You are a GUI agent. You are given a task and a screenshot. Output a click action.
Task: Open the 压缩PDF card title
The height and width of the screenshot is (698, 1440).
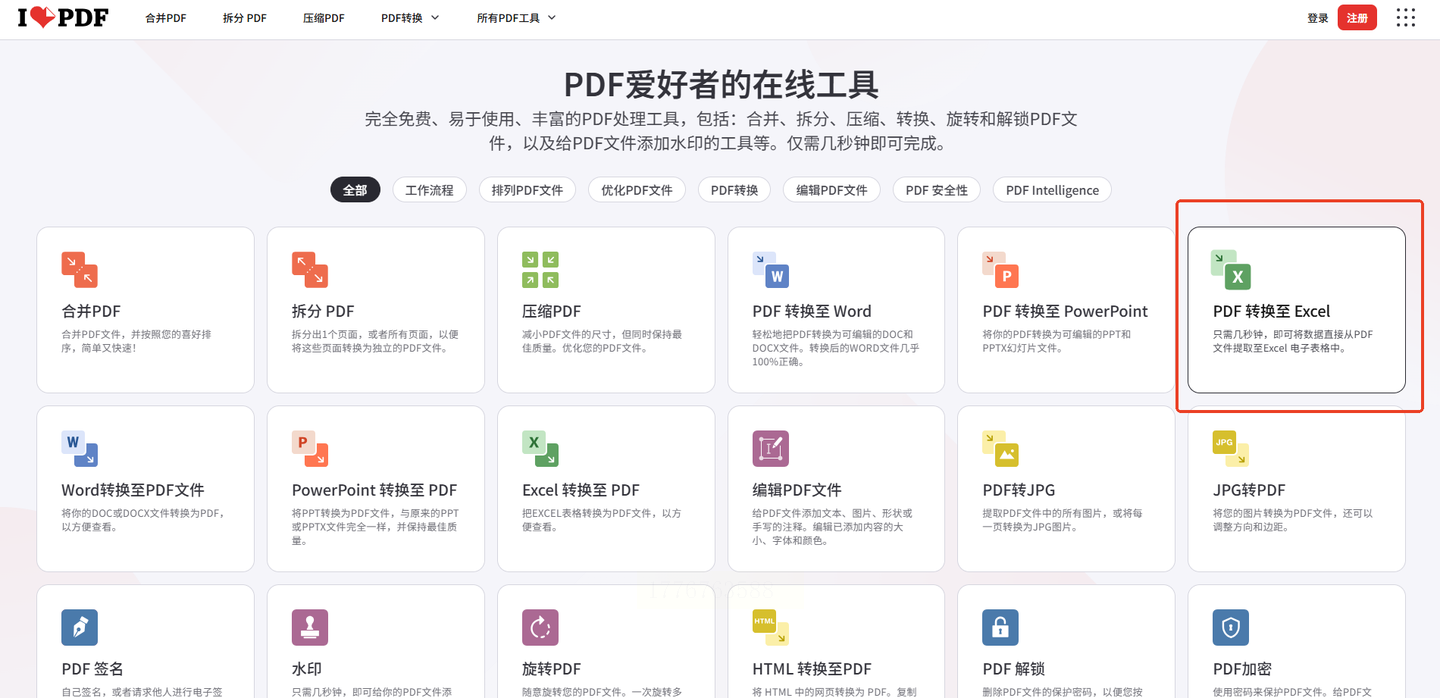click(551, 311)
